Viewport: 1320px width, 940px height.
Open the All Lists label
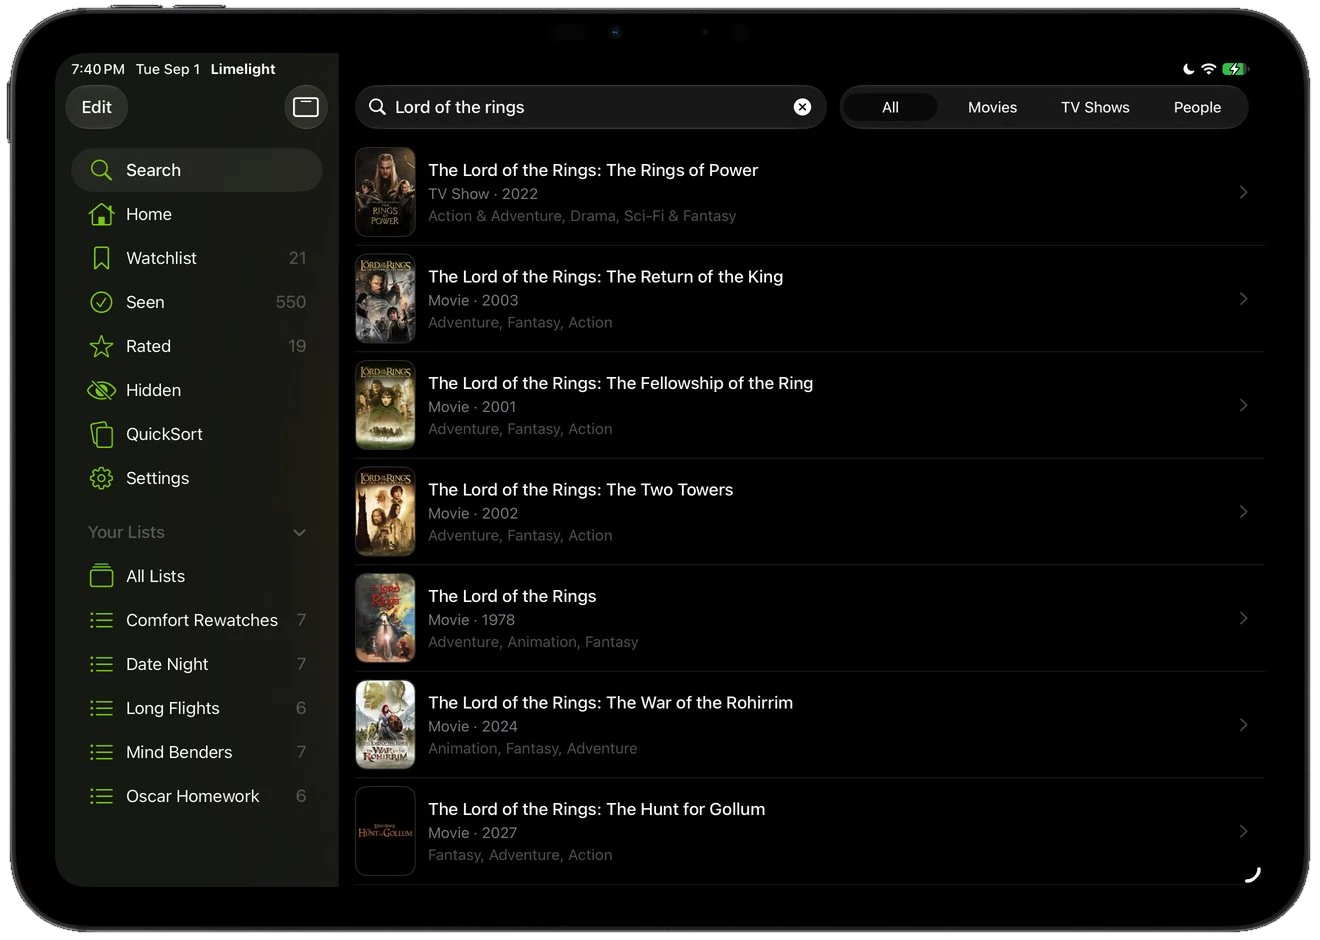(x=155, y=576)
